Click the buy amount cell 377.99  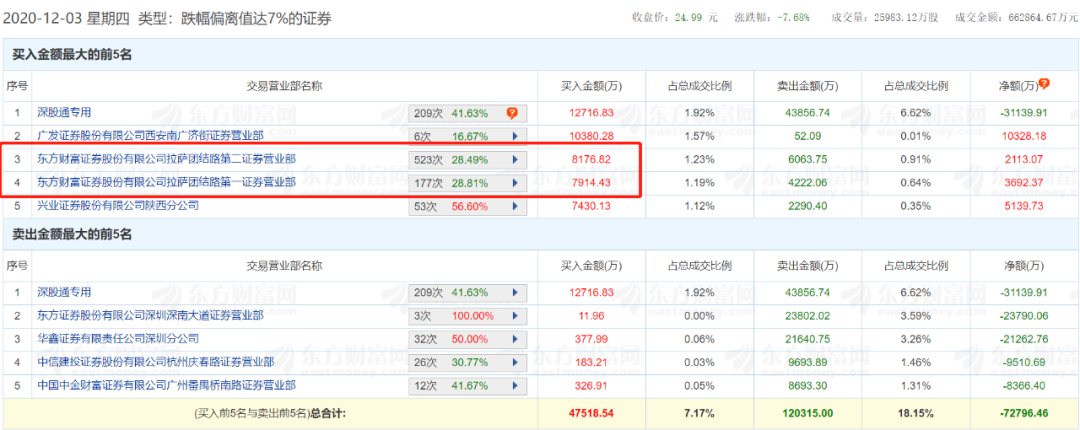pyautogui.click(x=592, y=339)
